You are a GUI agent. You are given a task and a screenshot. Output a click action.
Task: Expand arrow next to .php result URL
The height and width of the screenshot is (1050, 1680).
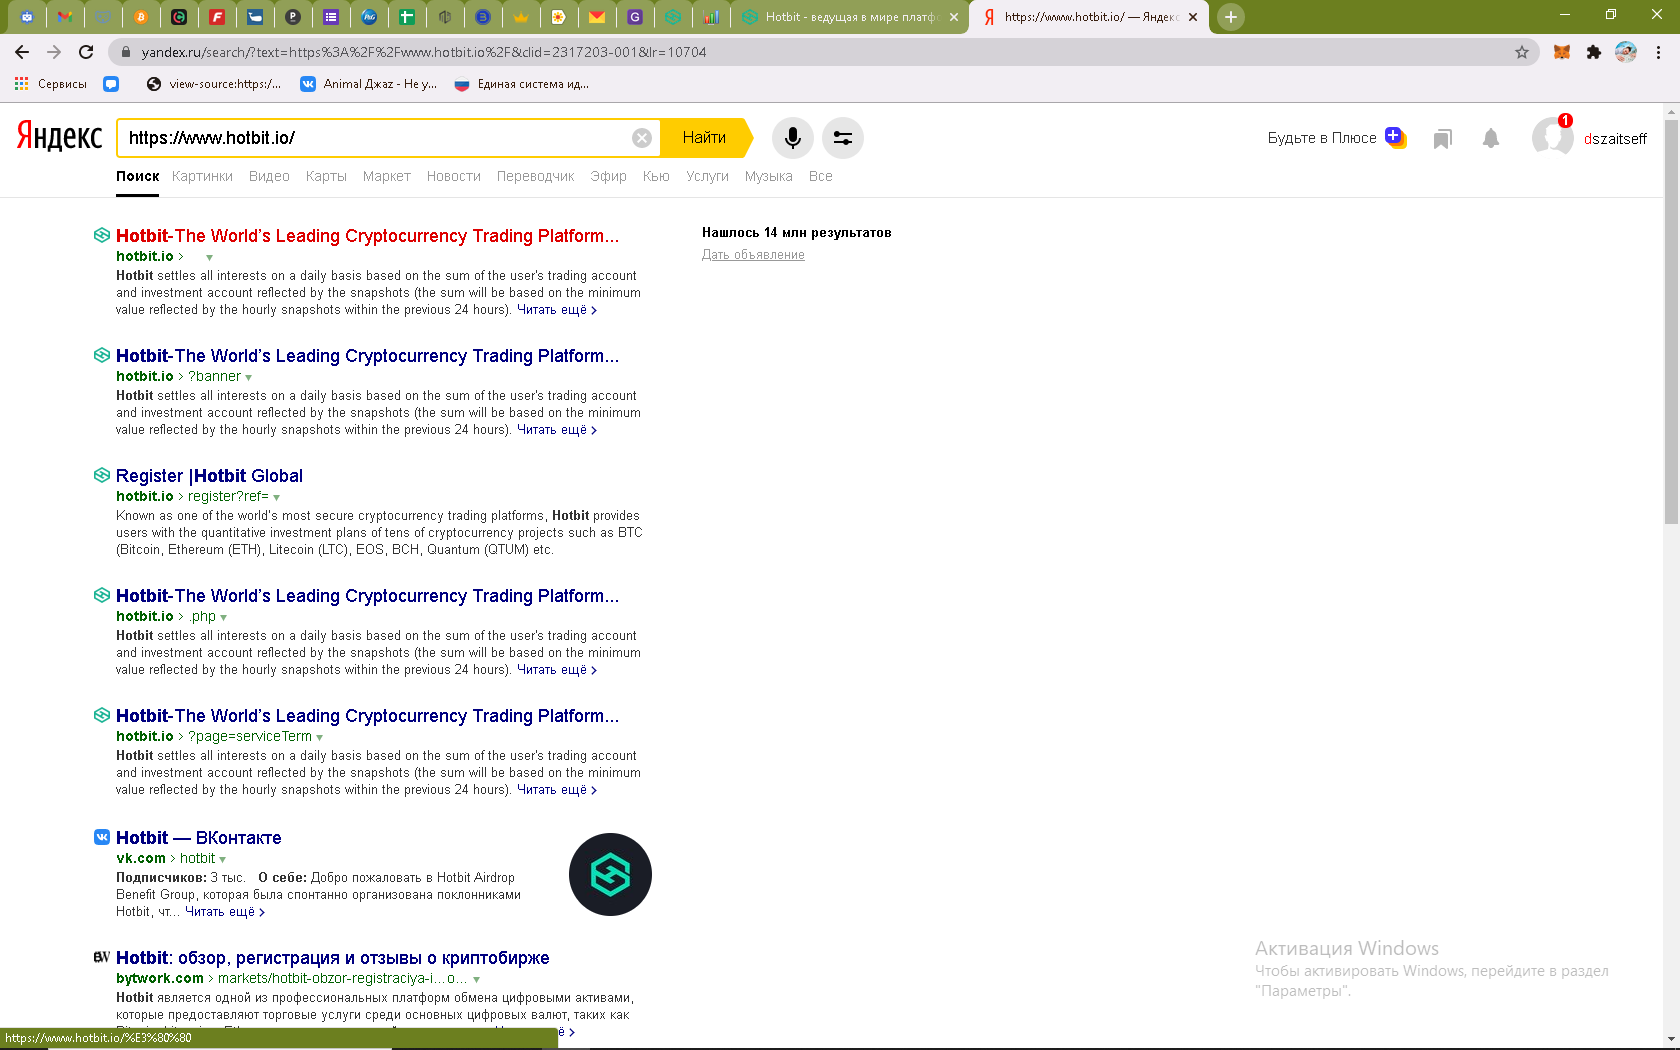pyautogui.click(x=224, y=617)
